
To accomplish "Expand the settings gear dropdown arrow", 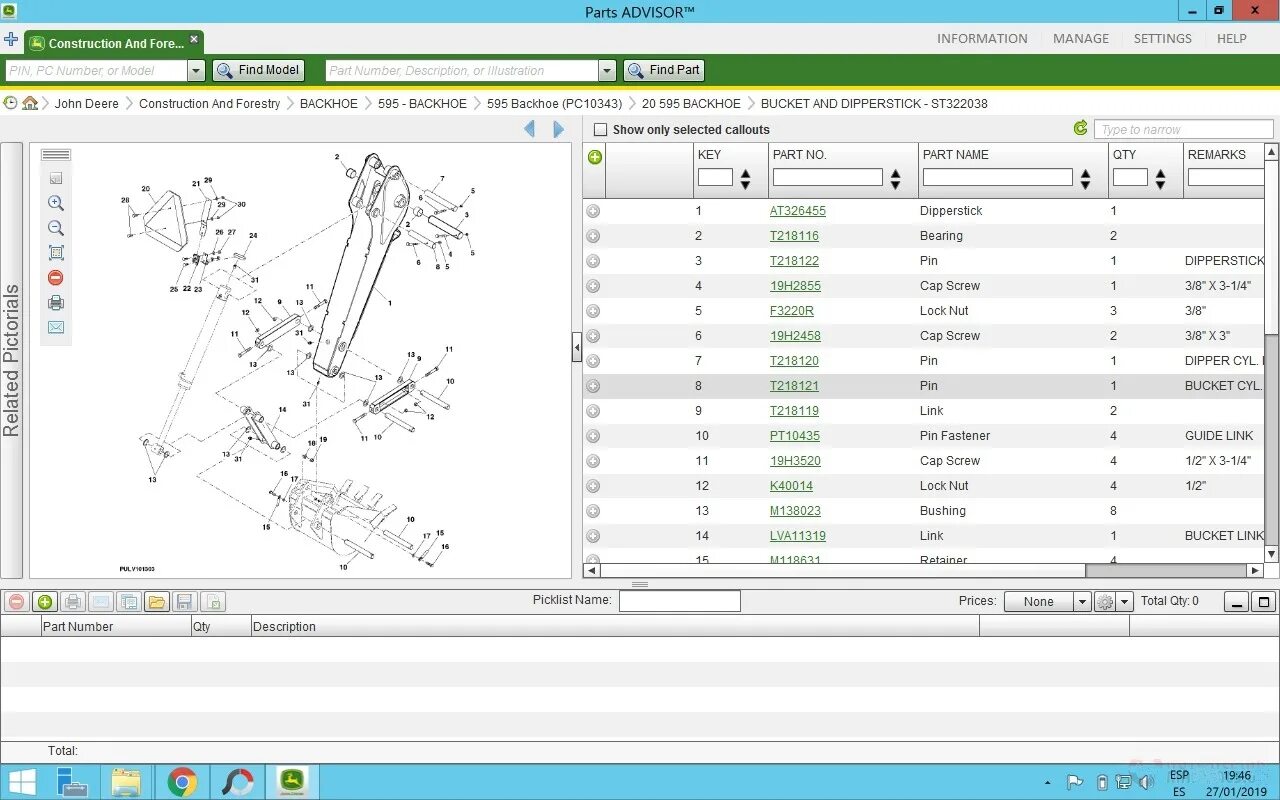I will (x=1125, y=602).
